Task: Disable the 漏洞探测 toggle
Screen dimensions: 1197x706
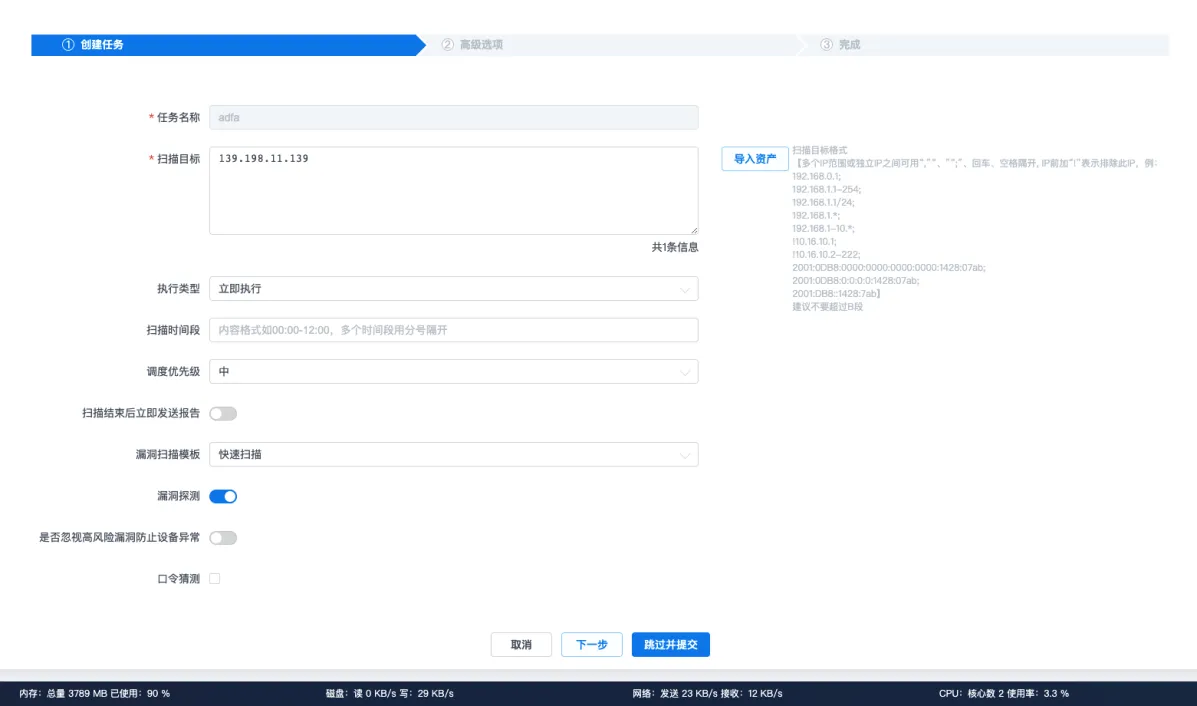Action: 223,496
